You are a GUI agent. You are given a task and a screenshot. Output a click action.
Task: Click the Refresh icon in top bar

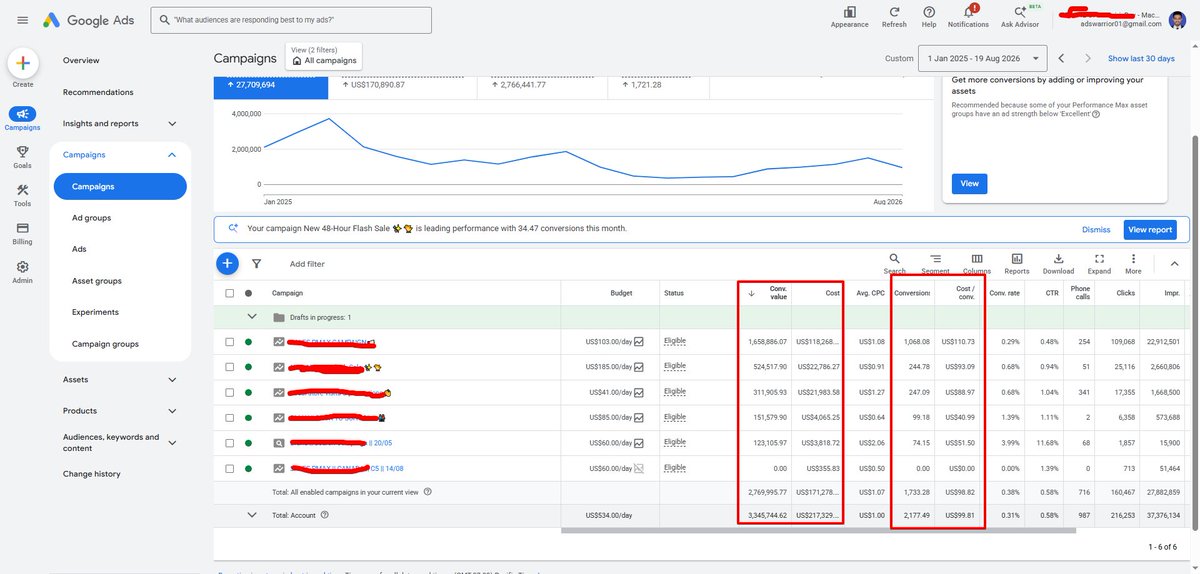pos(894,12)
